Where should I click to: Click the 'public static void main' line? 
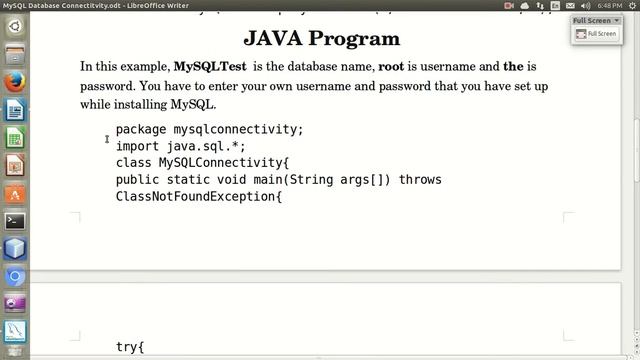(x=279, y=180)
